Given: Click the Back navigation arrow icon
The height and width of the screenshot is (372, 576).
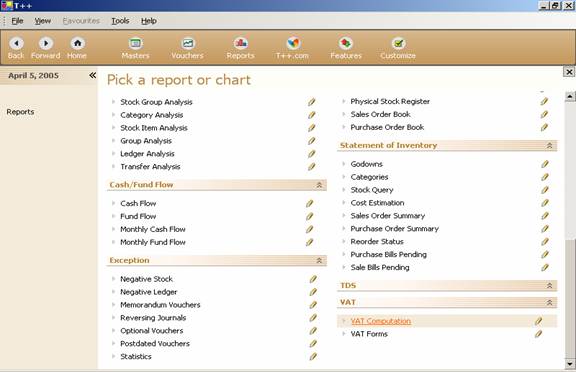Looking at the screenshot, I should (x=16, y=43).
